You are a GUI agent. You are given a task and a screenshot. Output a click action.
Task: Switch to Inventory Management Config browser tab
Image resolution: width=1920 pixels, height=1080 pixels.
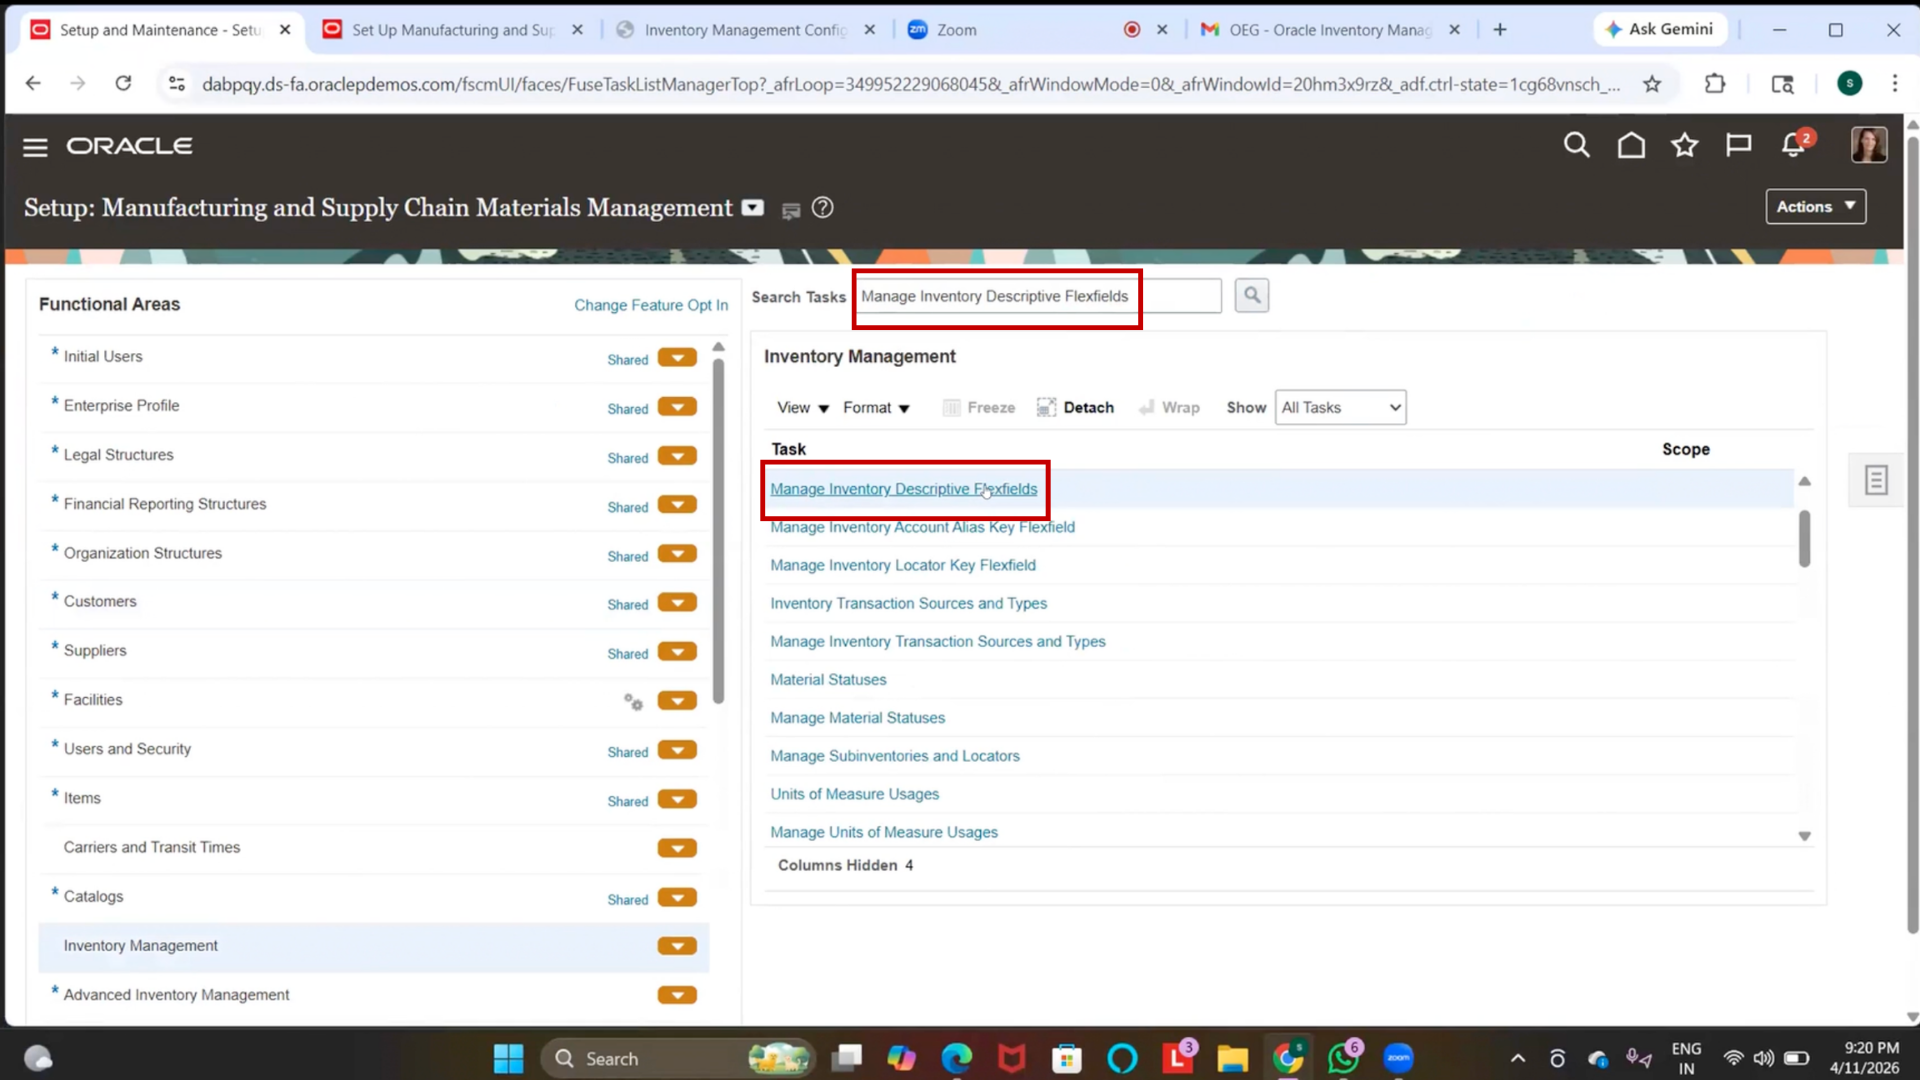pos(745,30)
